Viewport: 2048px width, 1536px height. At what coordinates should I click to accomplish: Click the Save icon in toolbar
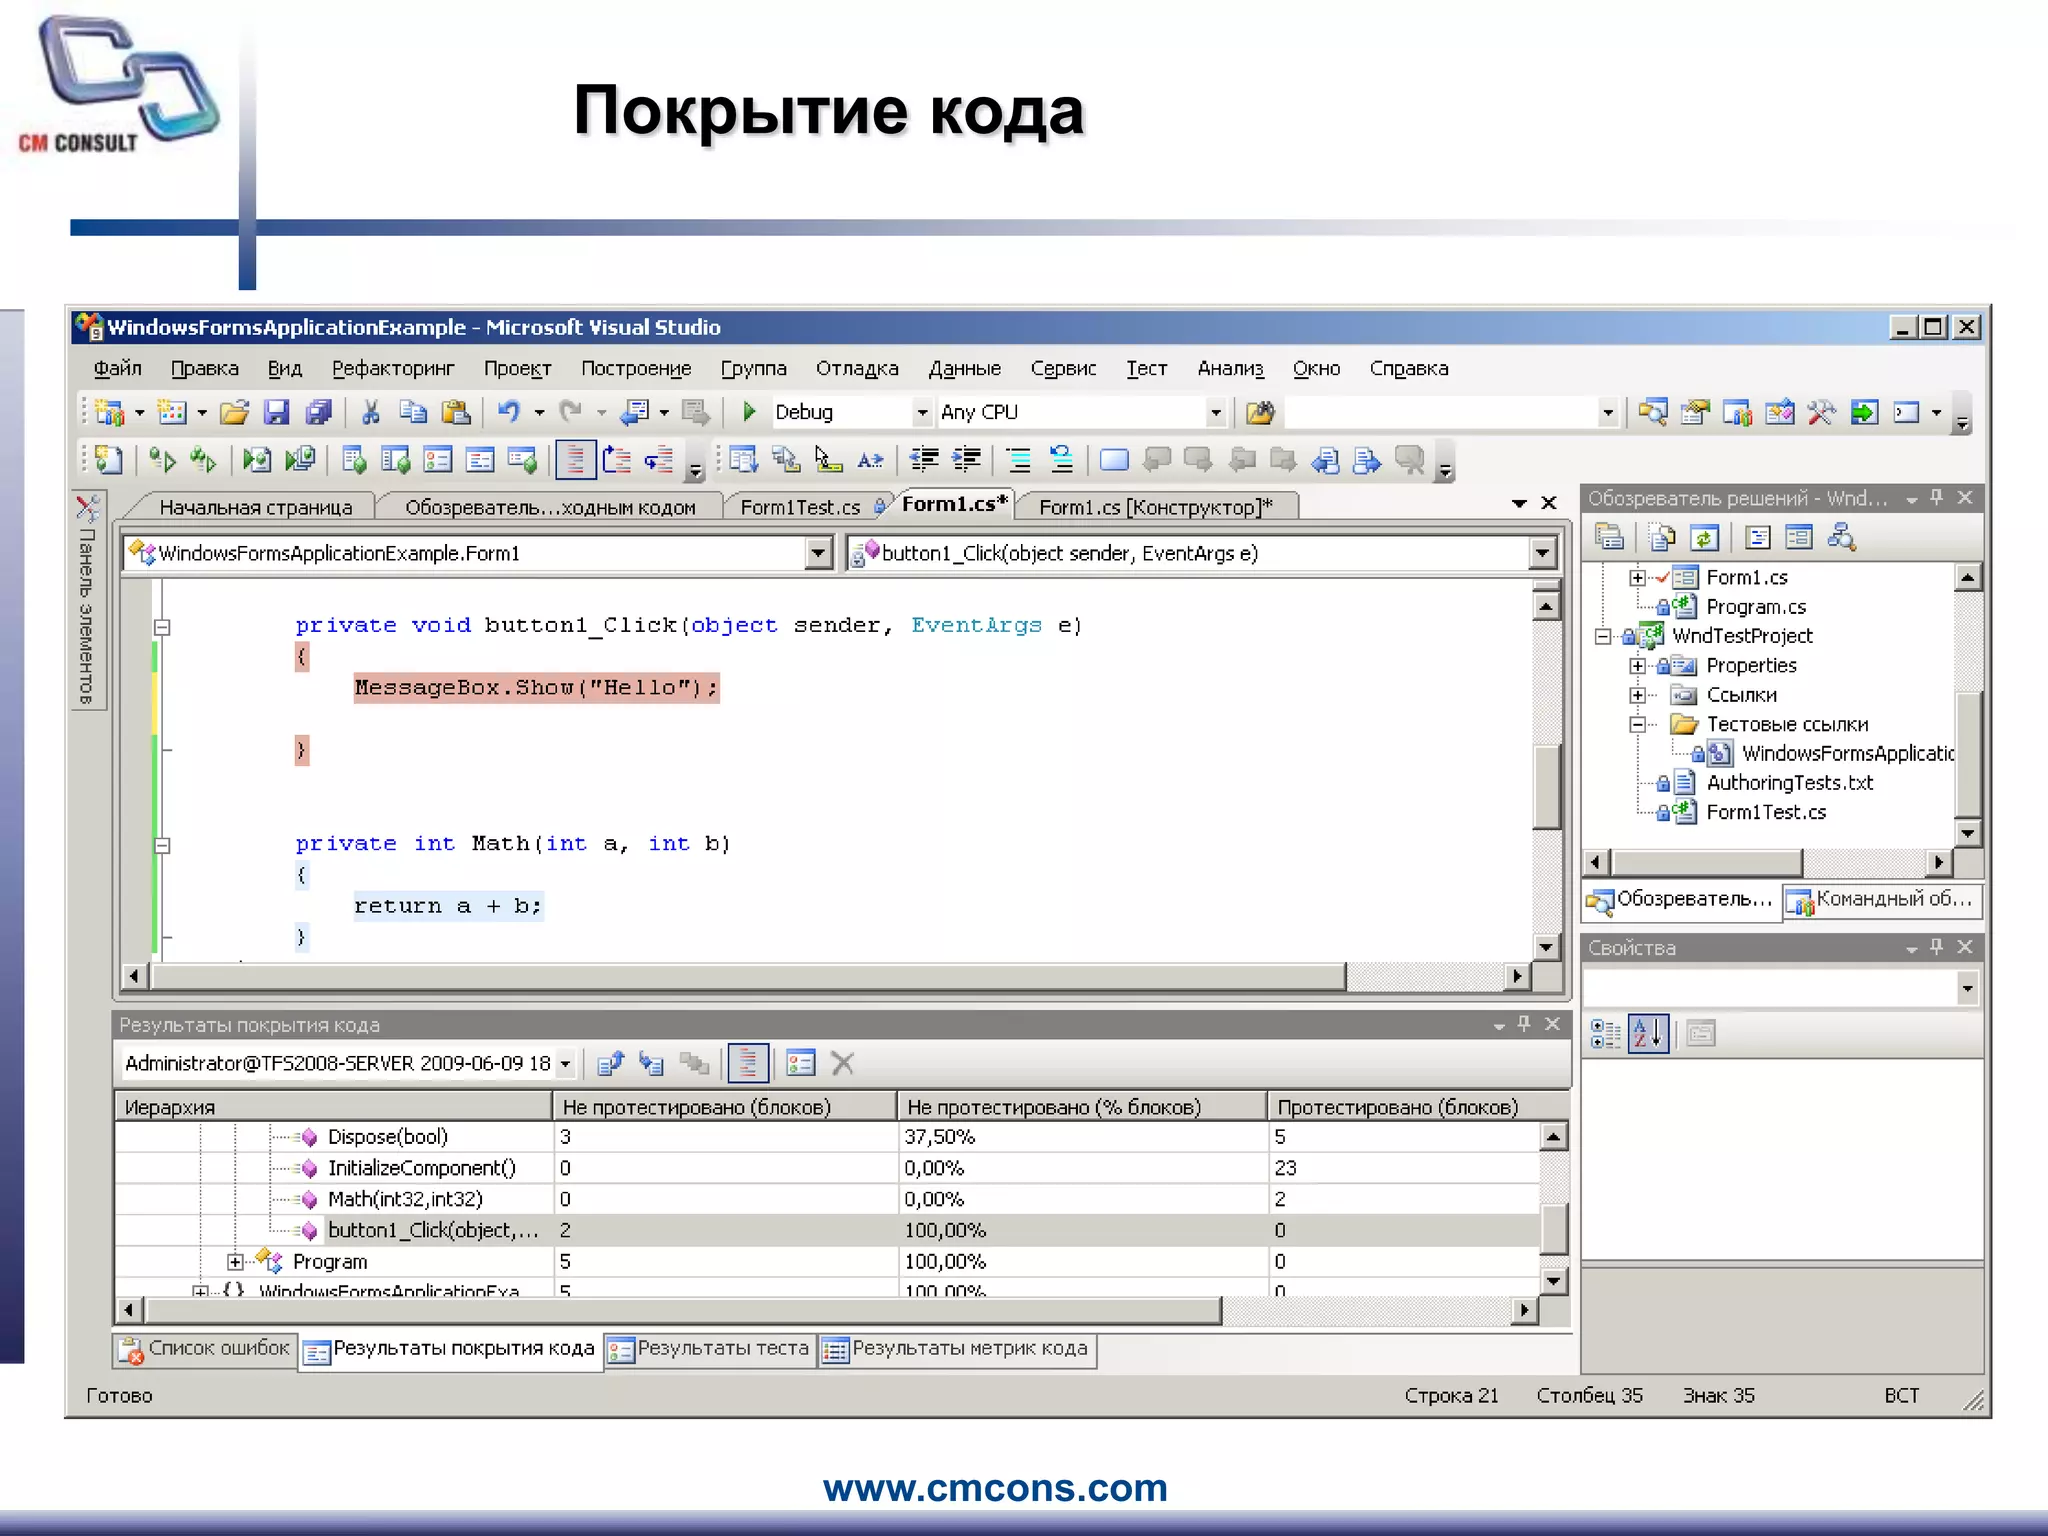click(277, 412)
